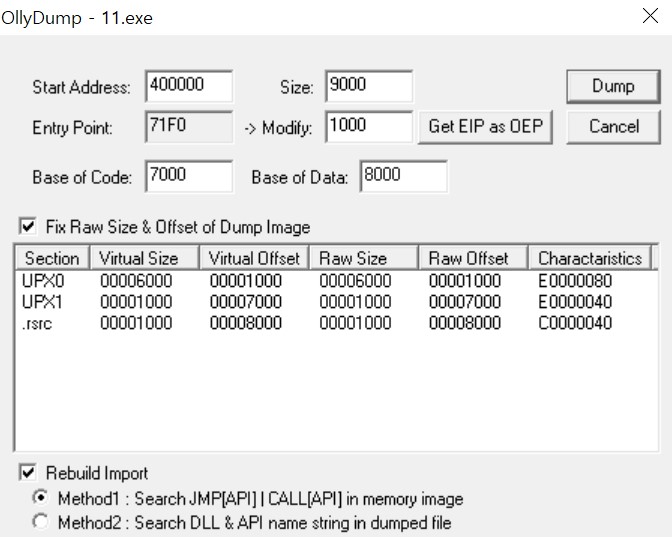Viewport: 672px width, 537px height.
Task: Select the UPX0 section row
Action: pyautogui.click(x=336, y=281)
